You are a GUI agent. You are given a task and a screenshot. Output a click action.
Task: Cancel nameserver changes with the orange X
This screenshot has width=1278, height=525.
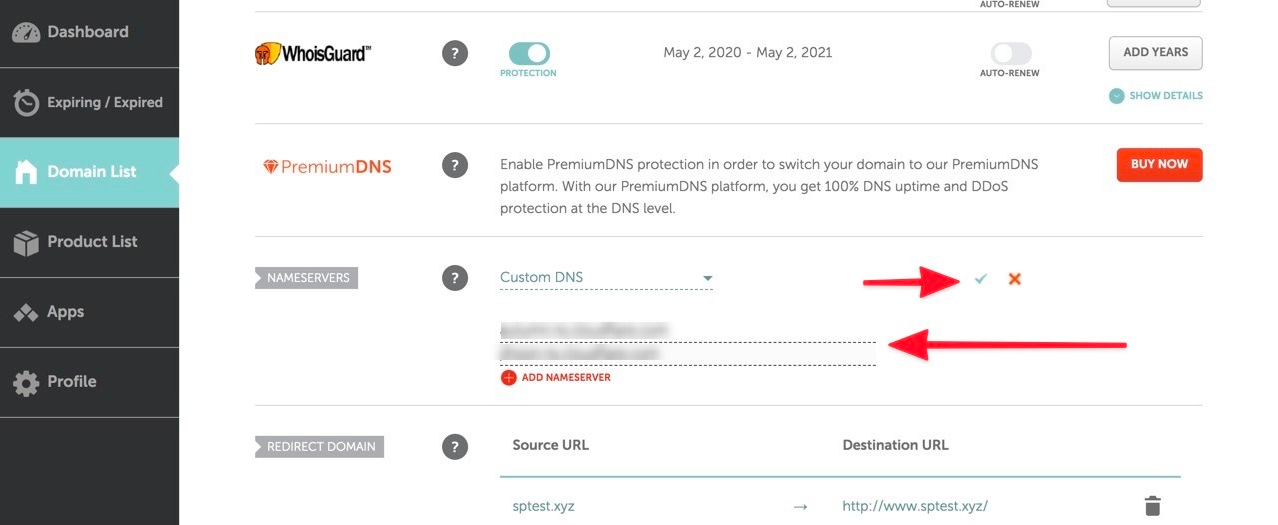(1014, 279)
